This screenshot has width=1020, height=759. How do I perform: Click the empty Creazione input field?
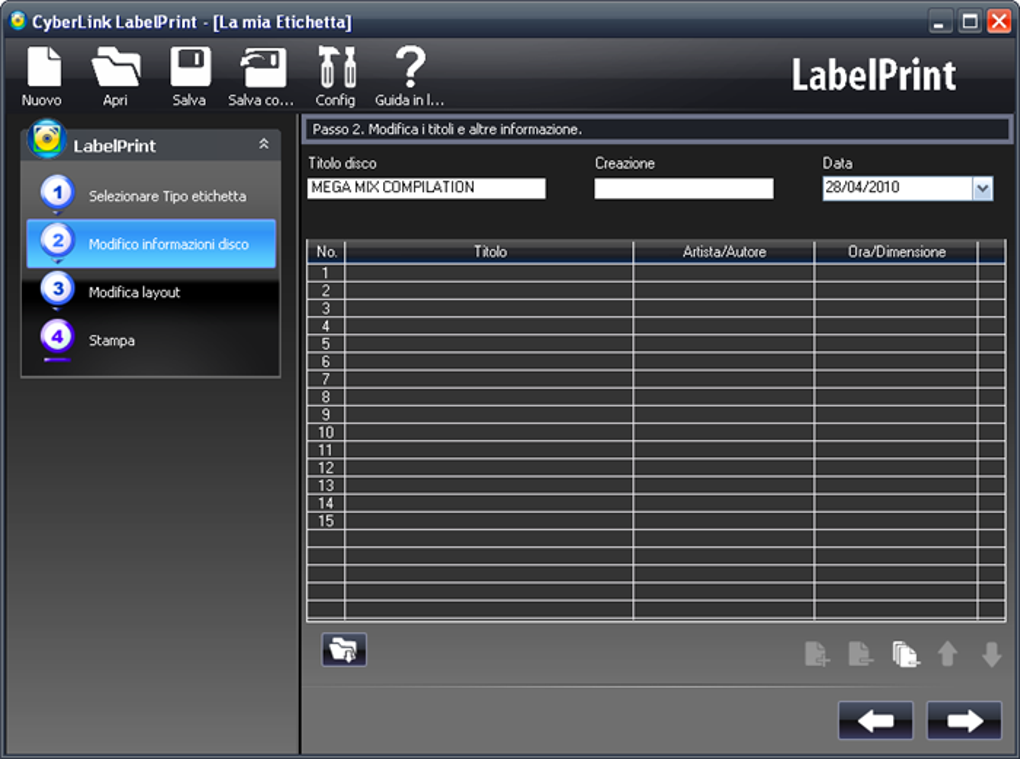684,188
